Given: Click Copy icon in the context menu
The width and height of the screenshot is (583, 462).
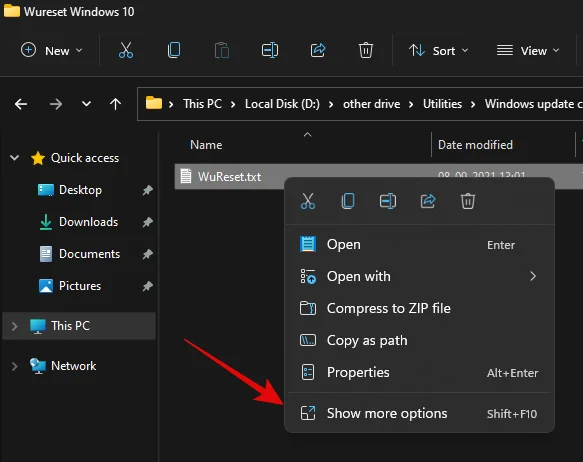Looking at the screenshot, I should [x=348, y=201].
